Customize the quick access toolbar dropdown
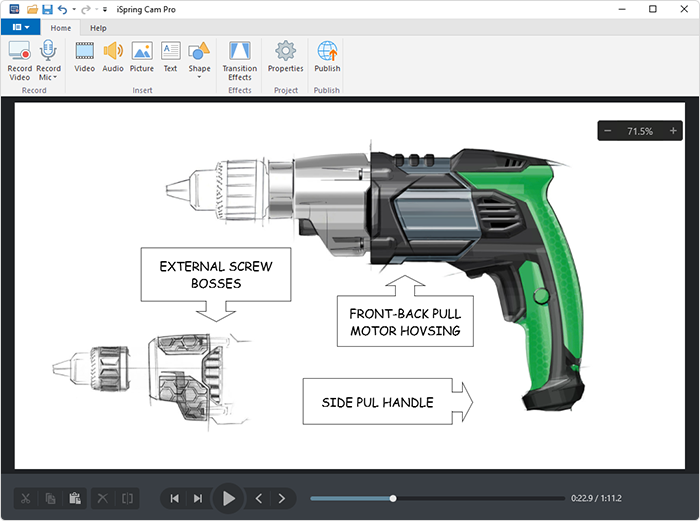700x521 pixels. click(x=105, y=9)
